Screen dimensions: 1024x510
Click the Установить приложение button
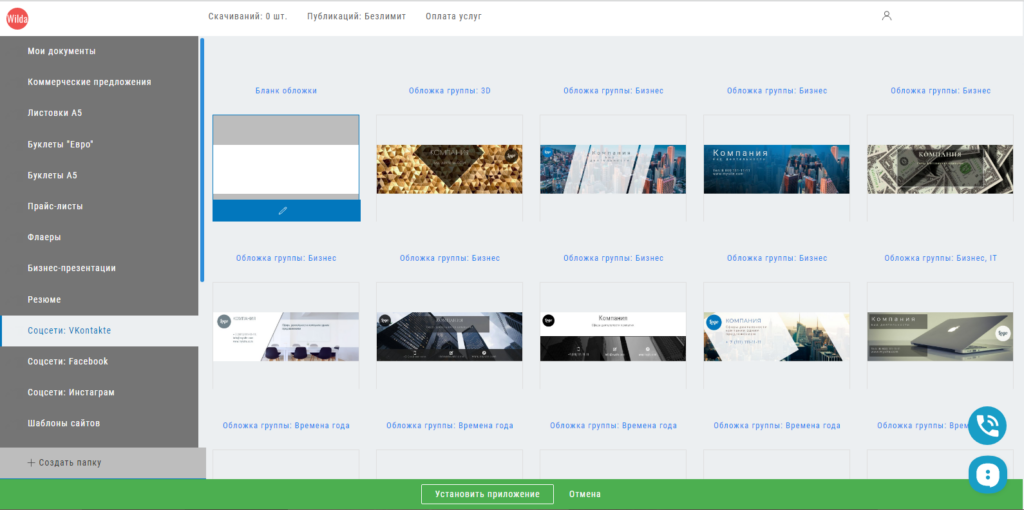click(x=487, y=494)
